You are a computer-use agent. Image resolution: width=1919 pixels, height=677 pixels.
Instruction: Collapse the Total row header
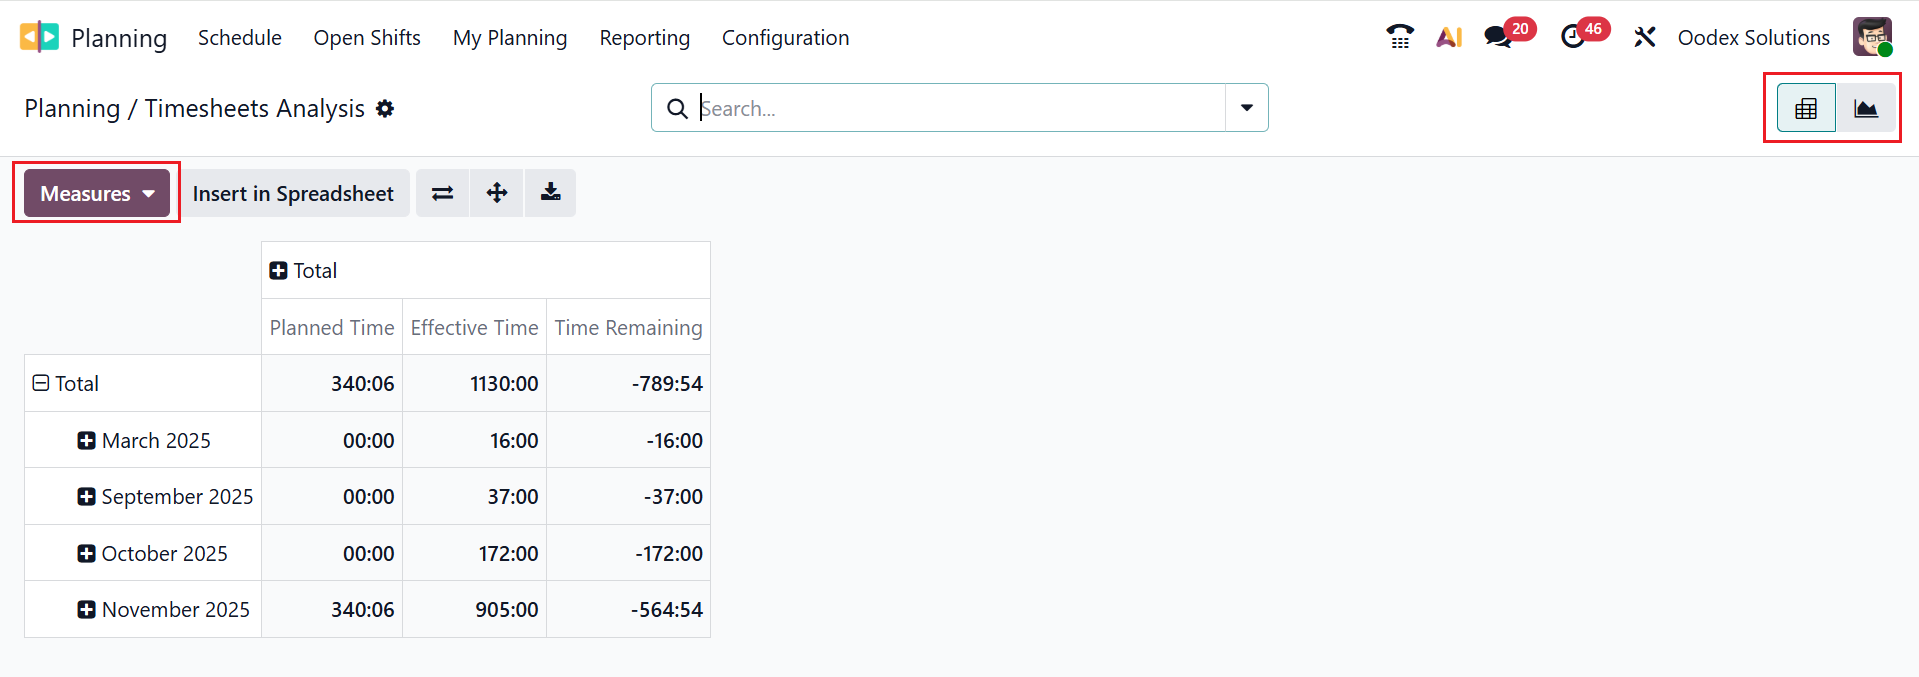coord(41,384)
